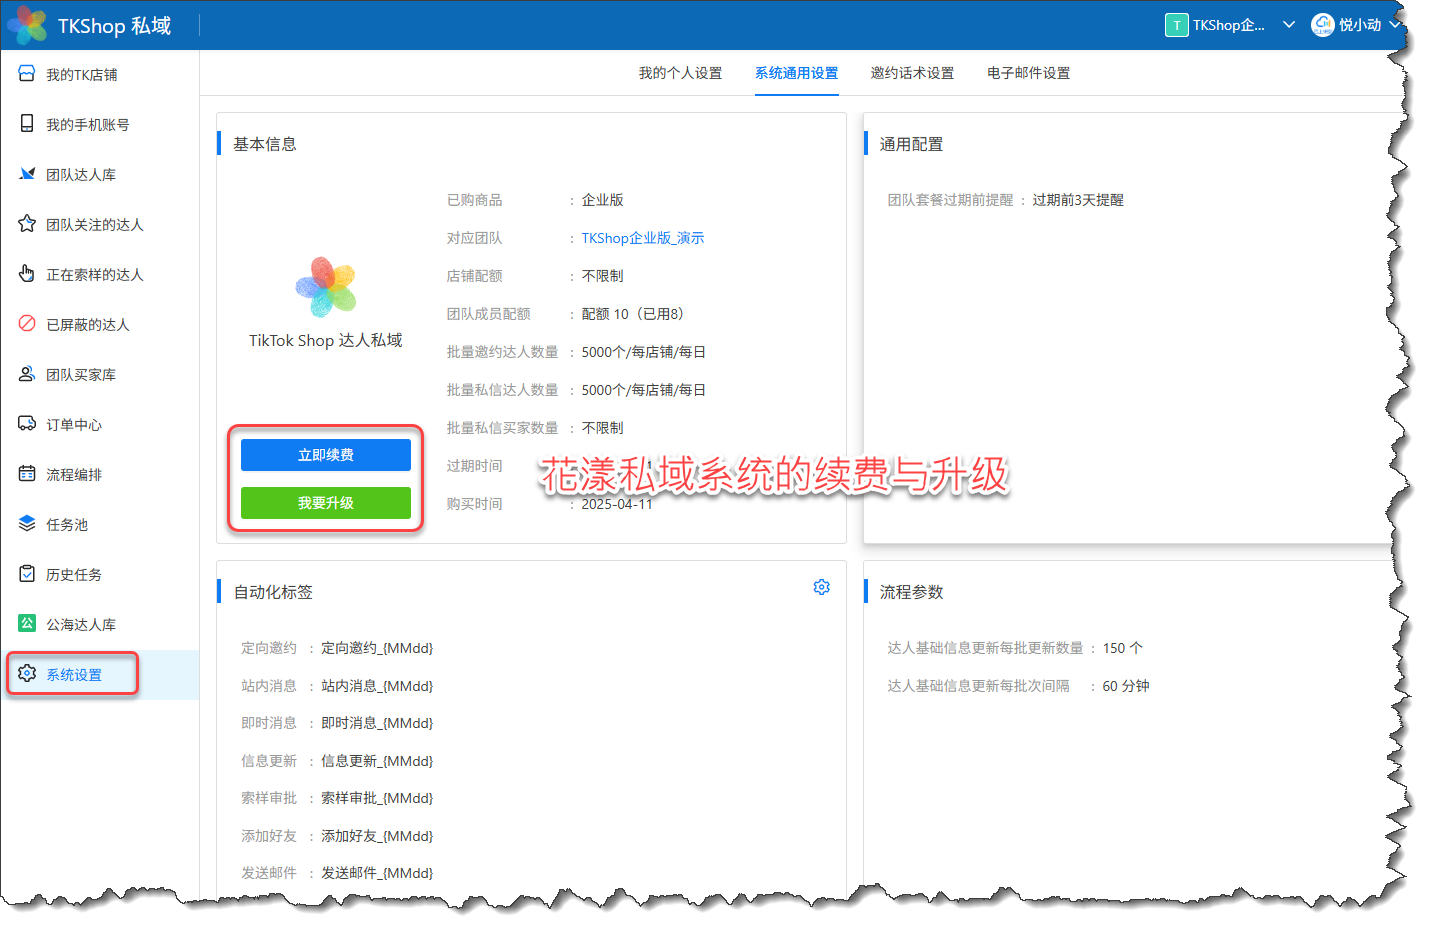The image size is (1432, 932).
Task: Click the truck icon for 订单中心
Action: coord(27,424)
